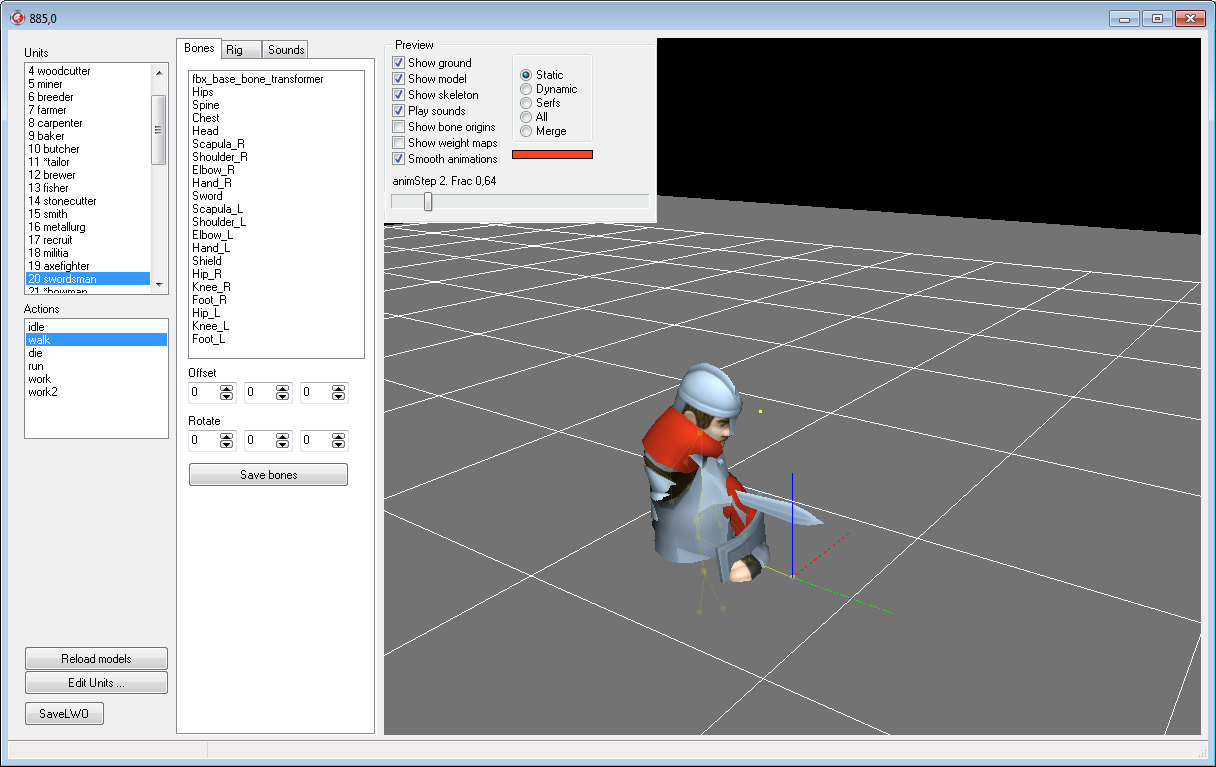Select the walk action

click(x=96, y=340)
